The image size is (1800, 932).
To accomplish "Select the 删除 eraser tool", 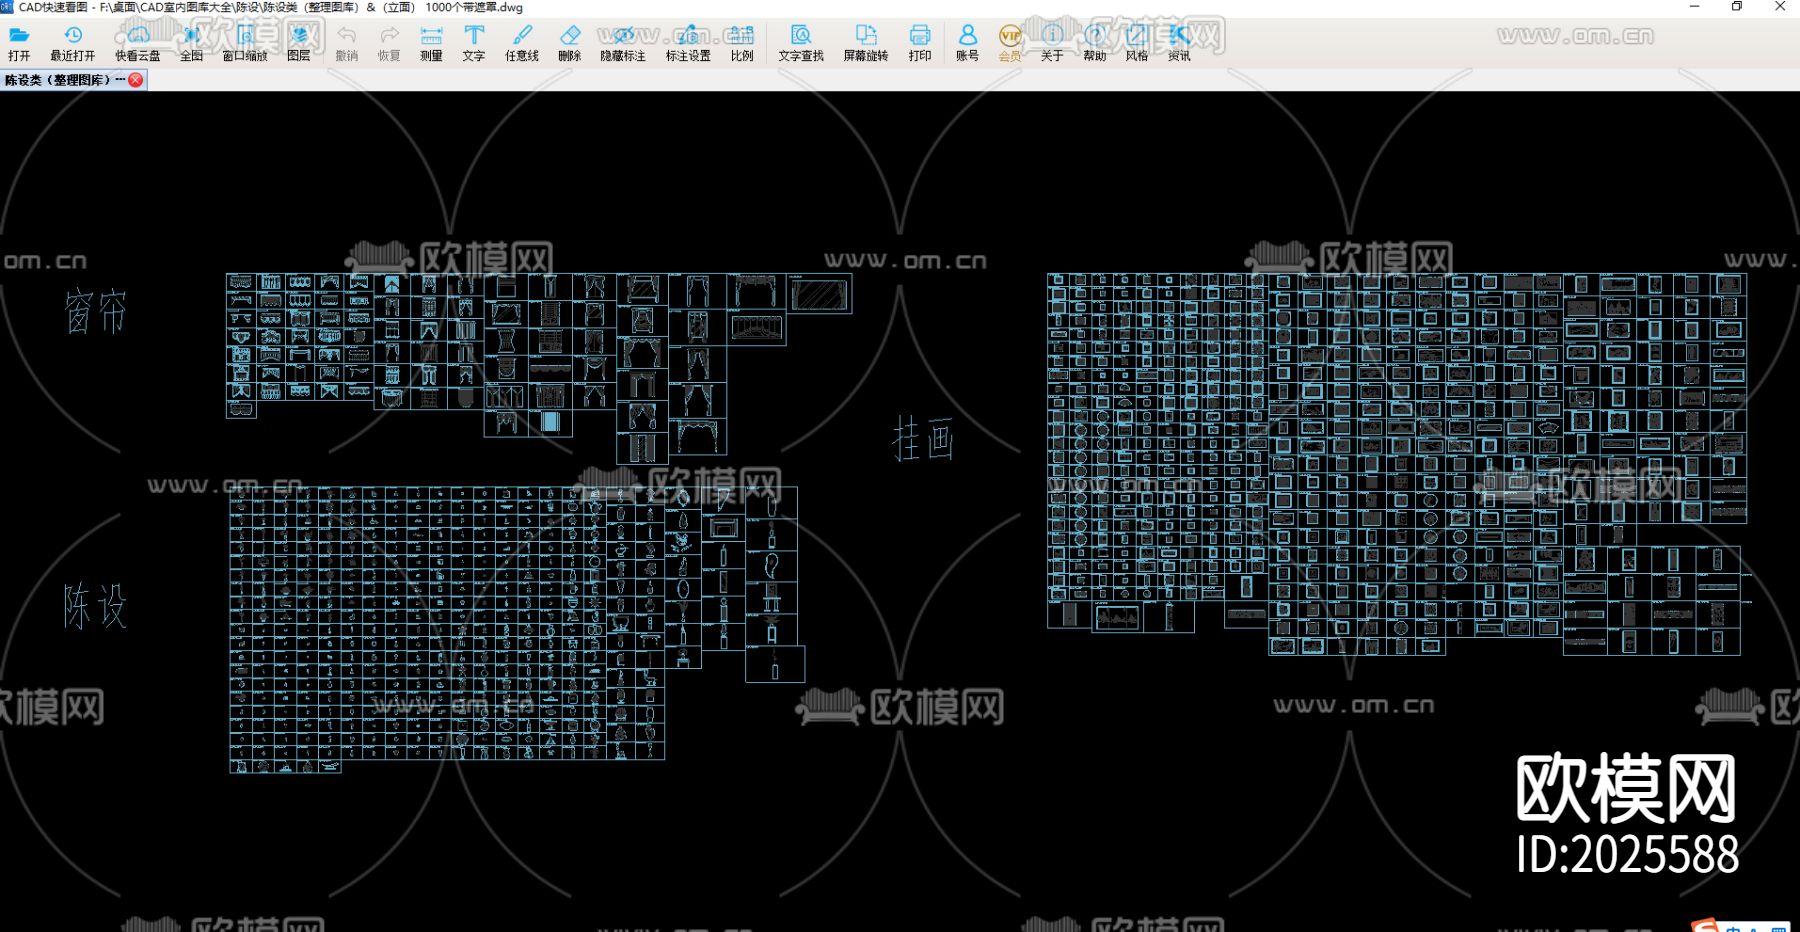I will 570,43.
